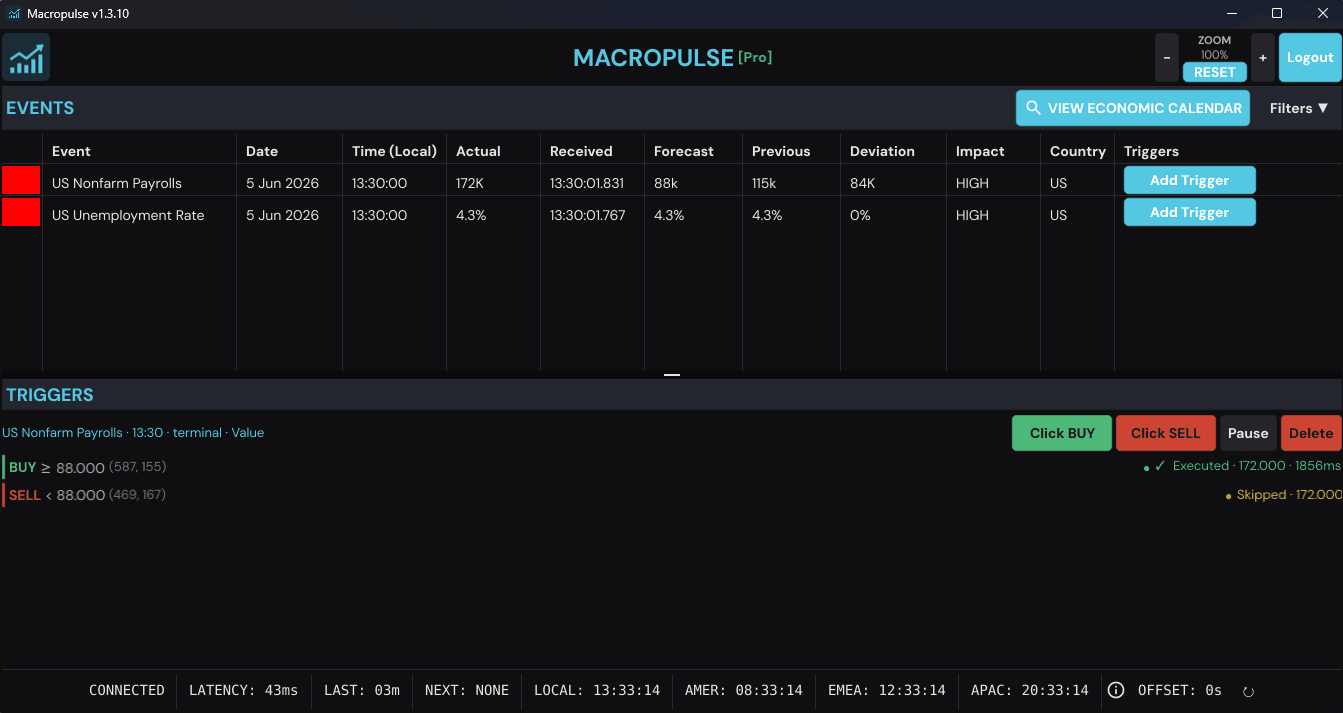Delete the Nonfarm Payrolls trigger
The image size is (1343, 713).
(x=1311, y=433)
